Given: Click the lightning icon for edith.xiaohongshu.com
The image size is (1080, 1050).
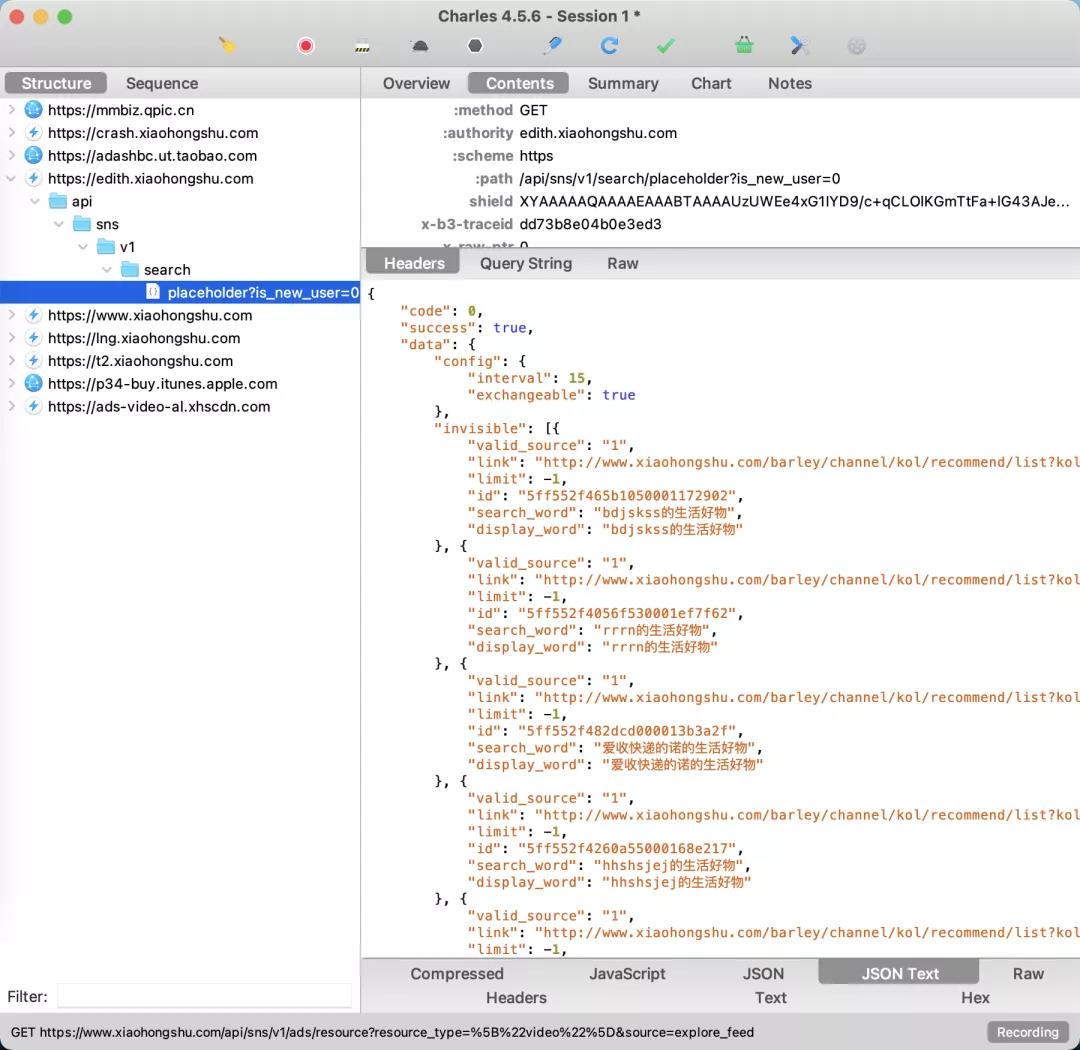Looking at the screenshot, I should tap(33, 178).
